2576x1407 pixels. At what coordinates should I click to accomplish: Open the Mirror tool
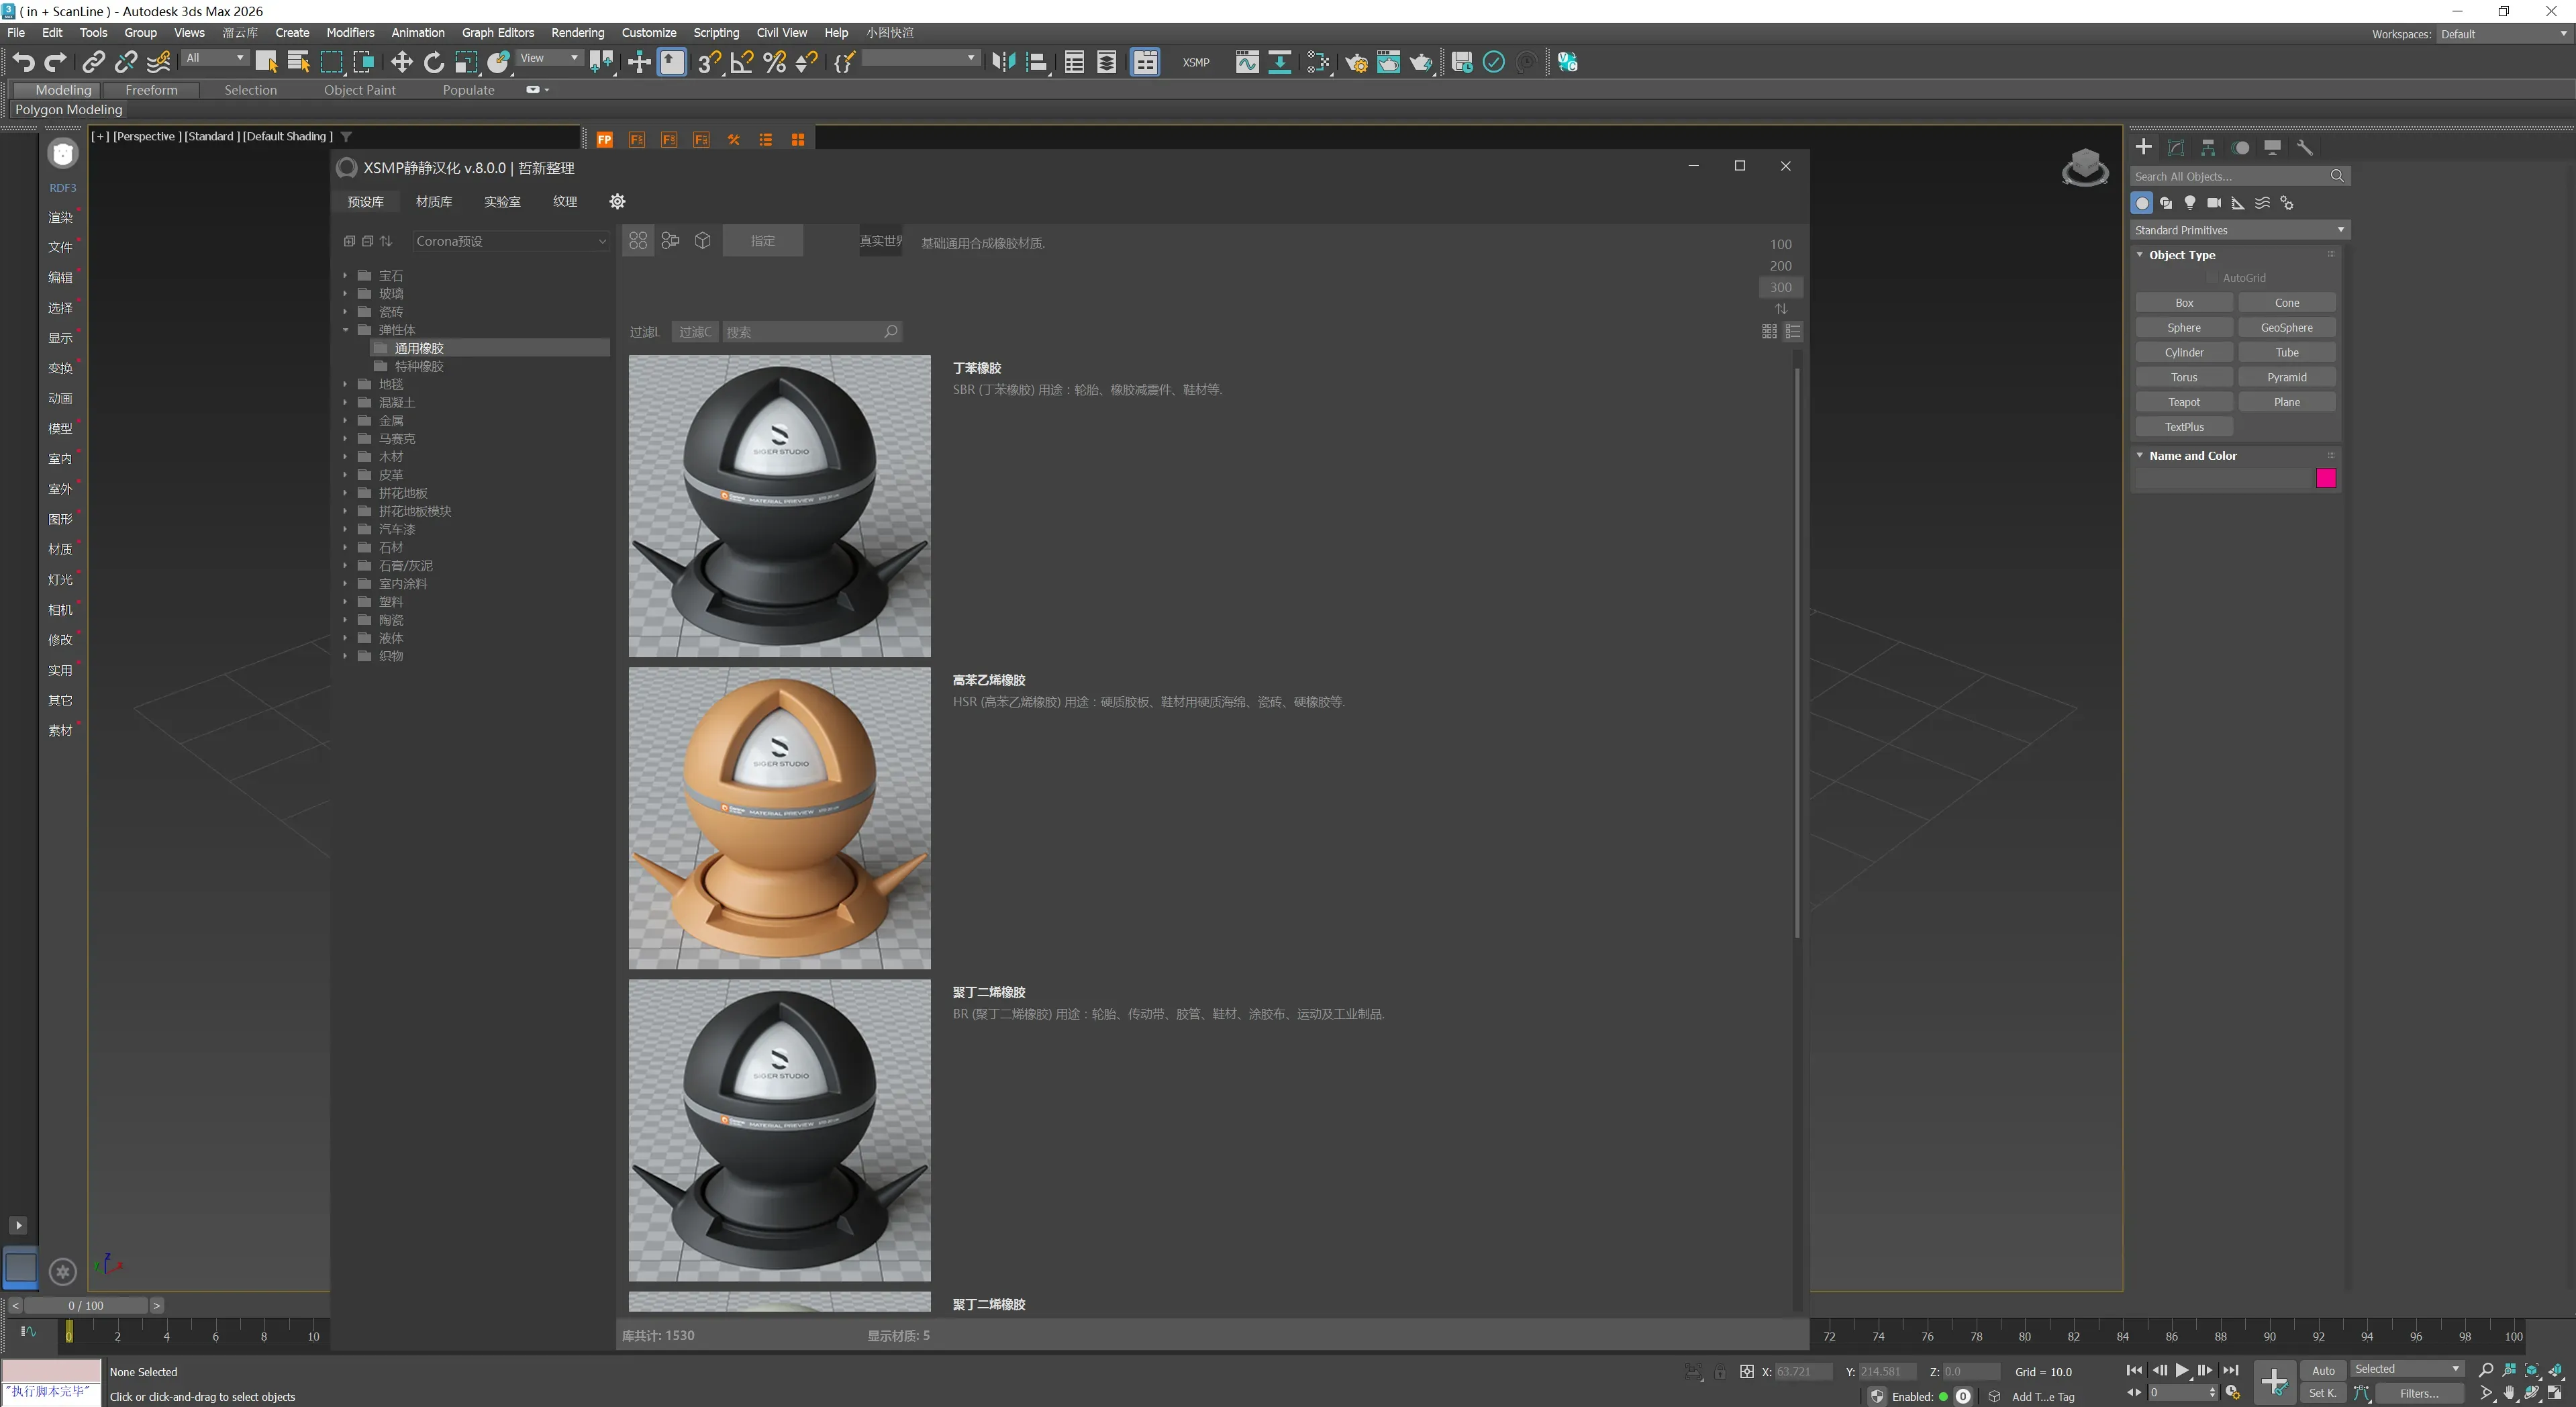point(1003,62)
